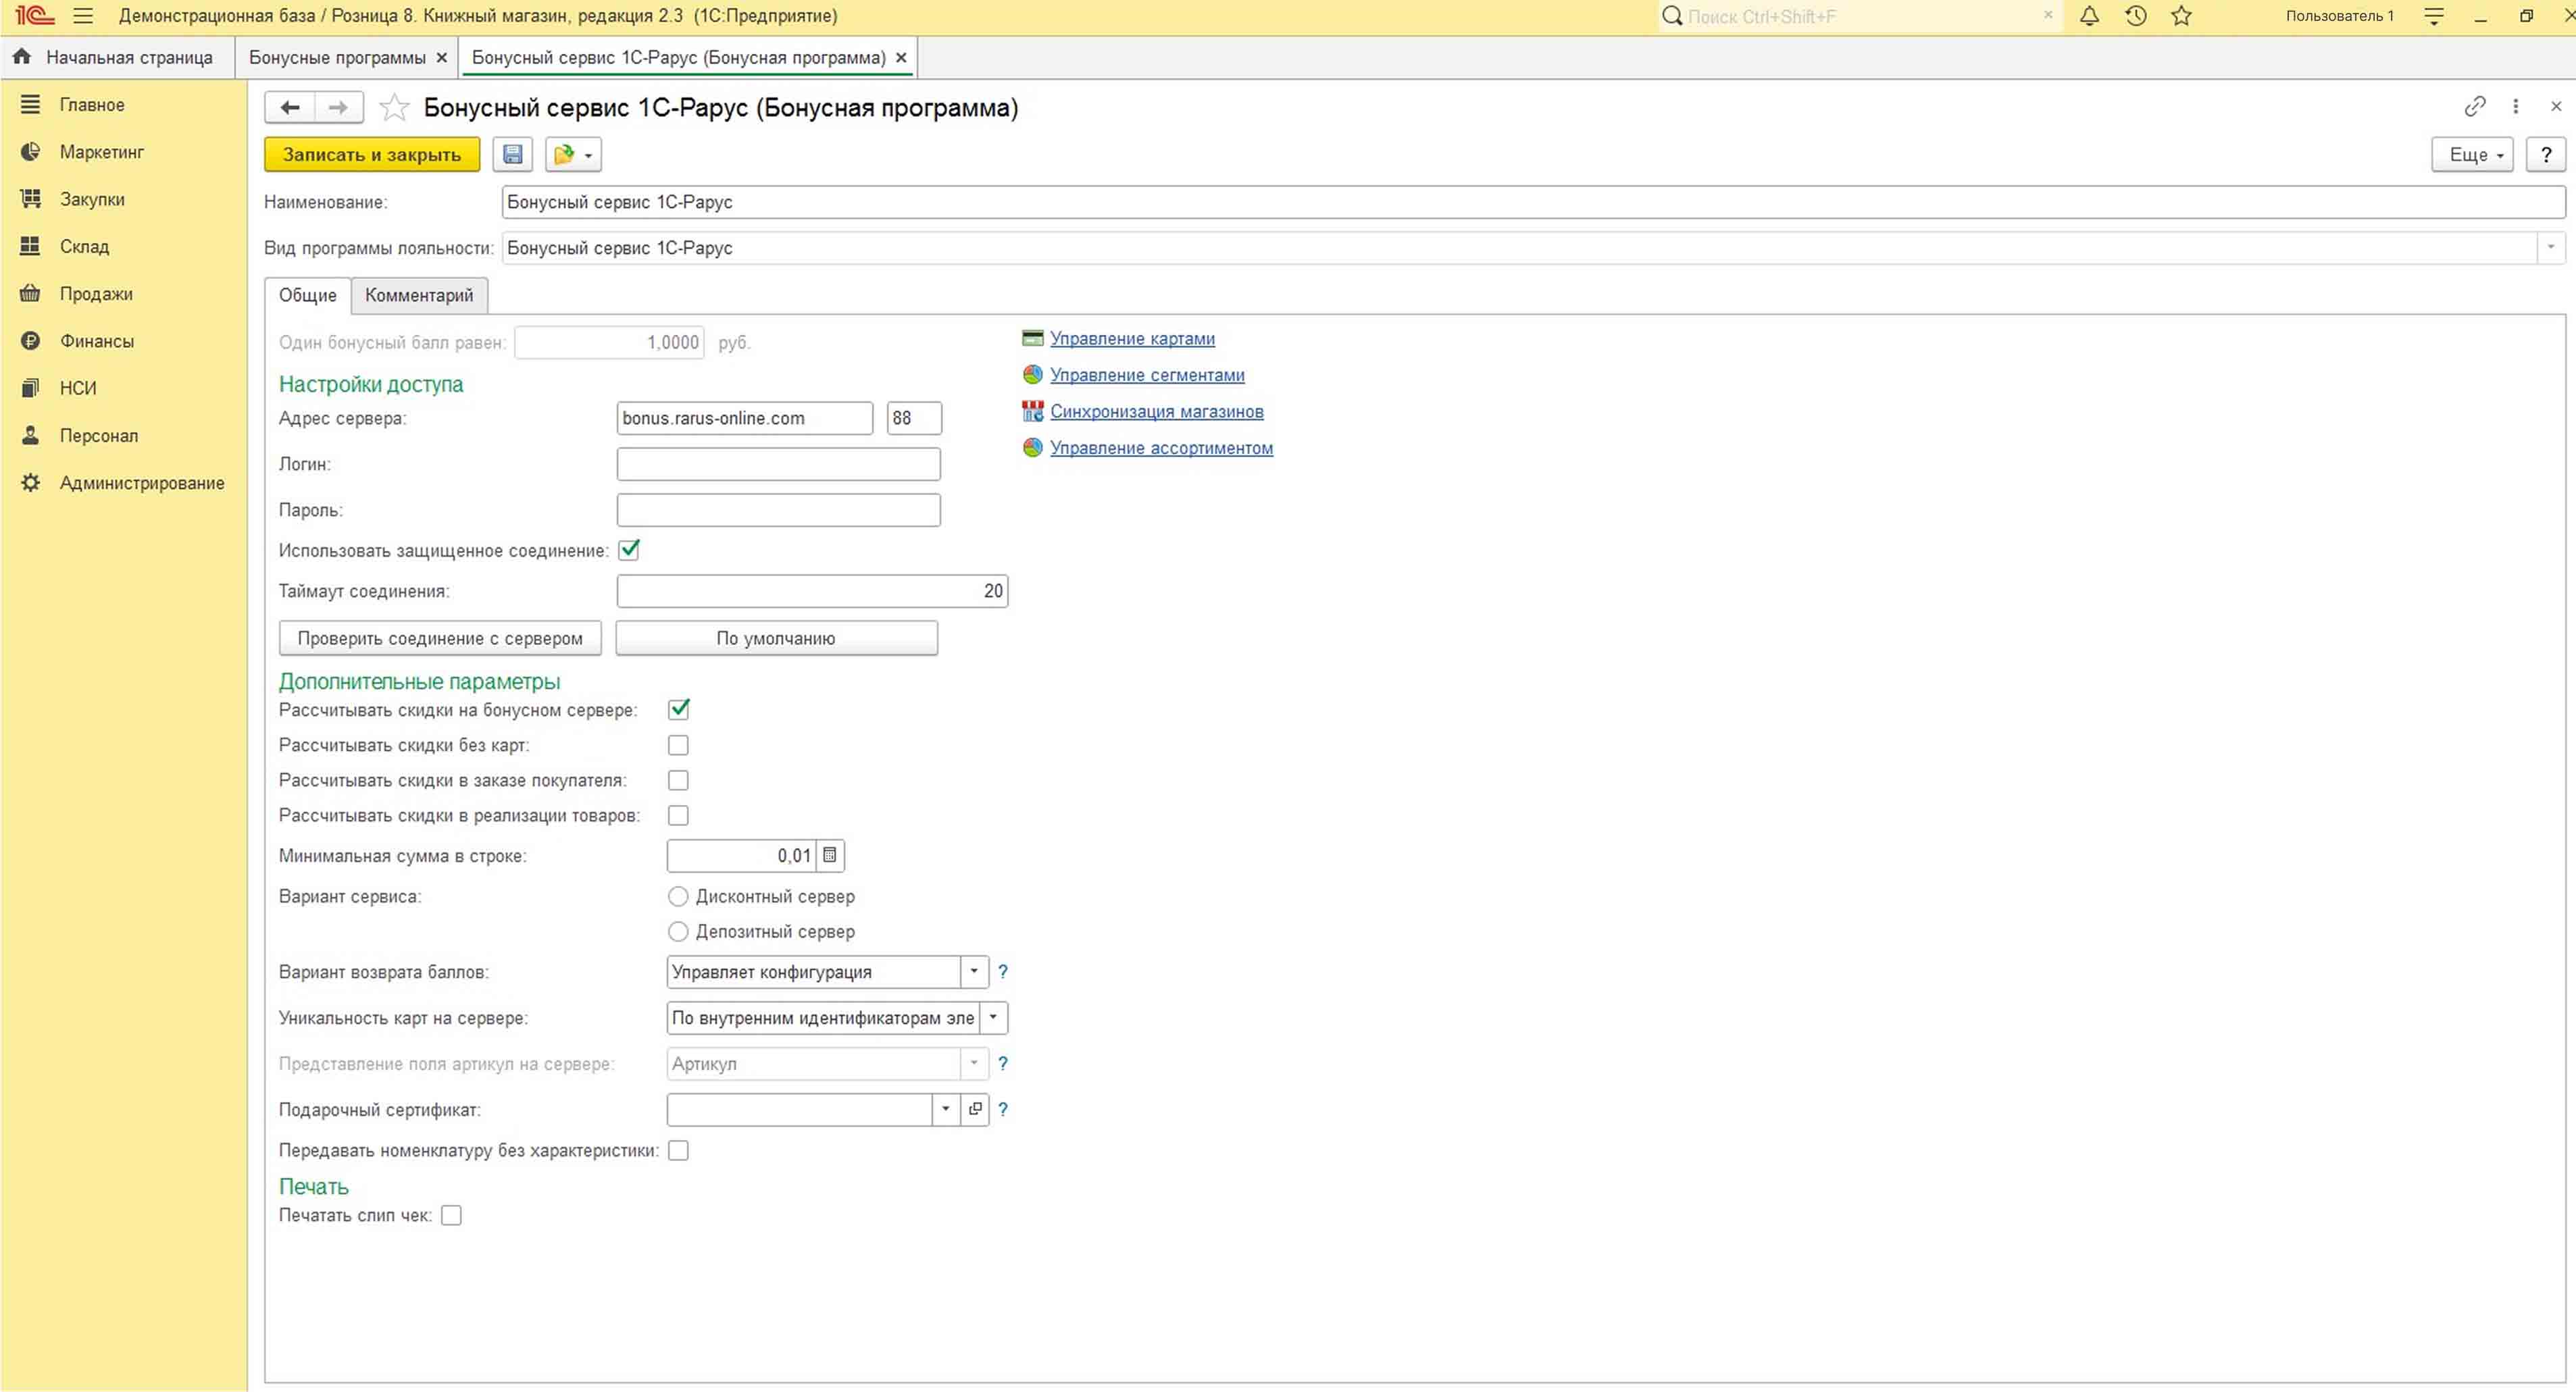Toggle Рассчитывать скидки на бонусном сервере
Screen dimensions: 2576x1392
click(x=678, y=709)
